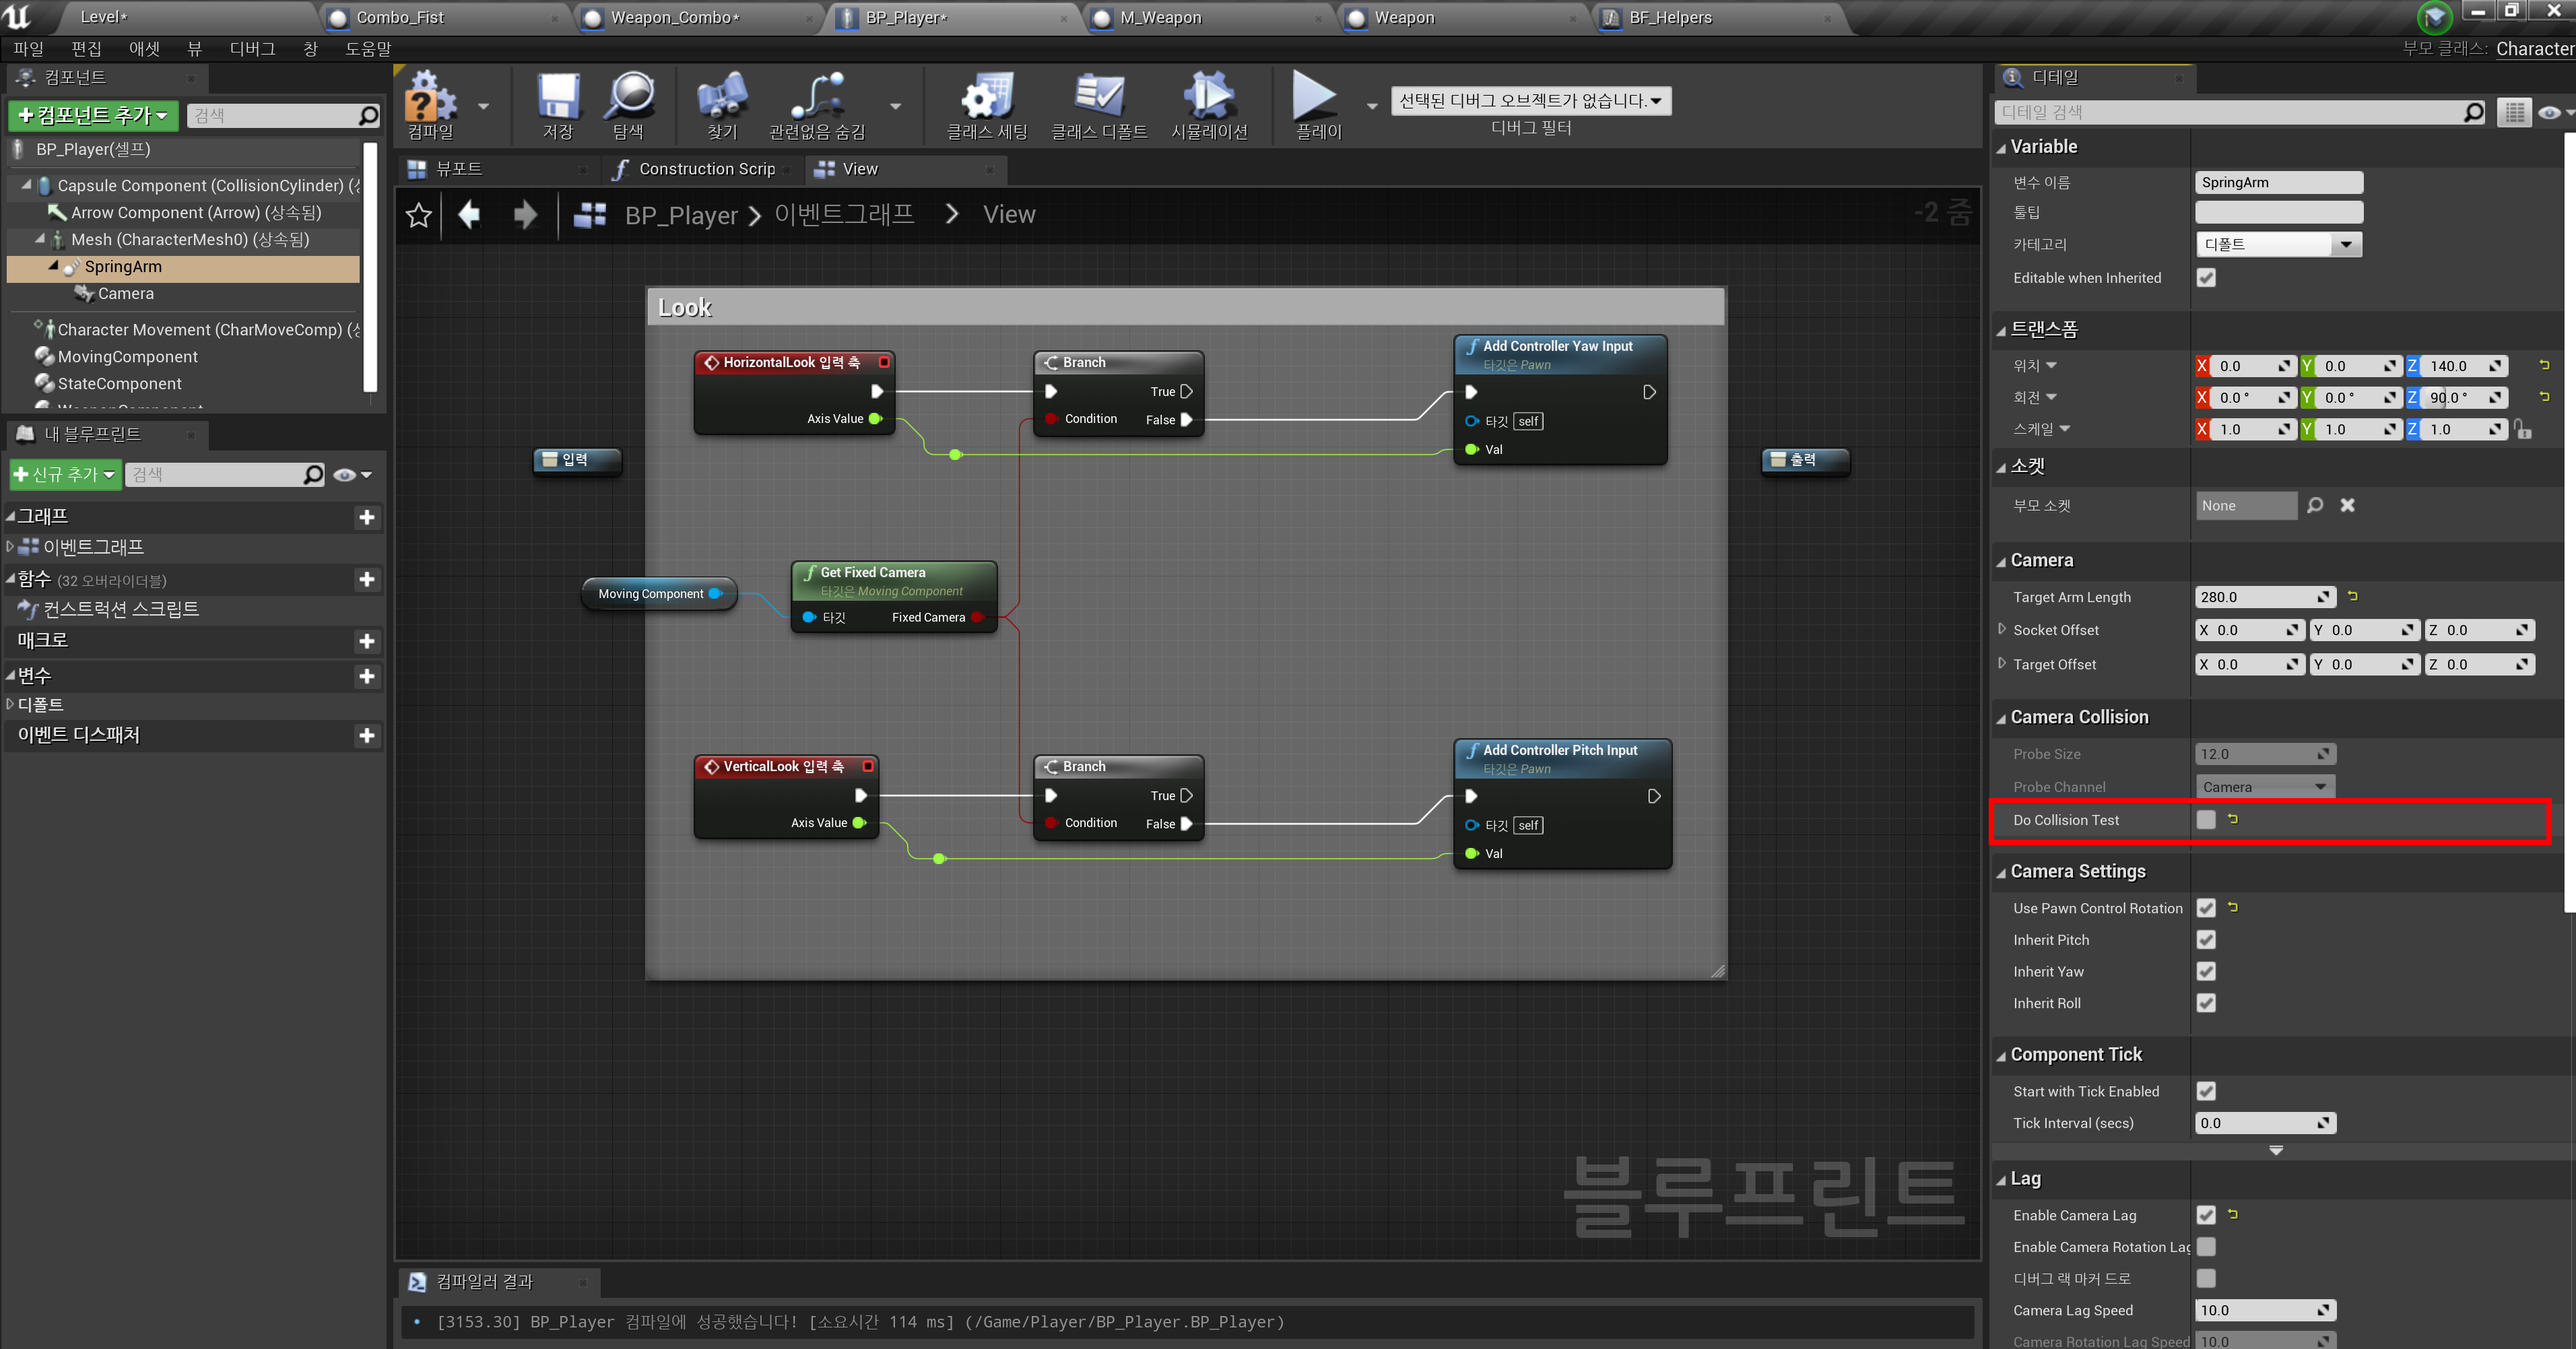Clear the parent socket with X icon
This screenshot has width=2576, height=1349.
(x=2347, y=505)
